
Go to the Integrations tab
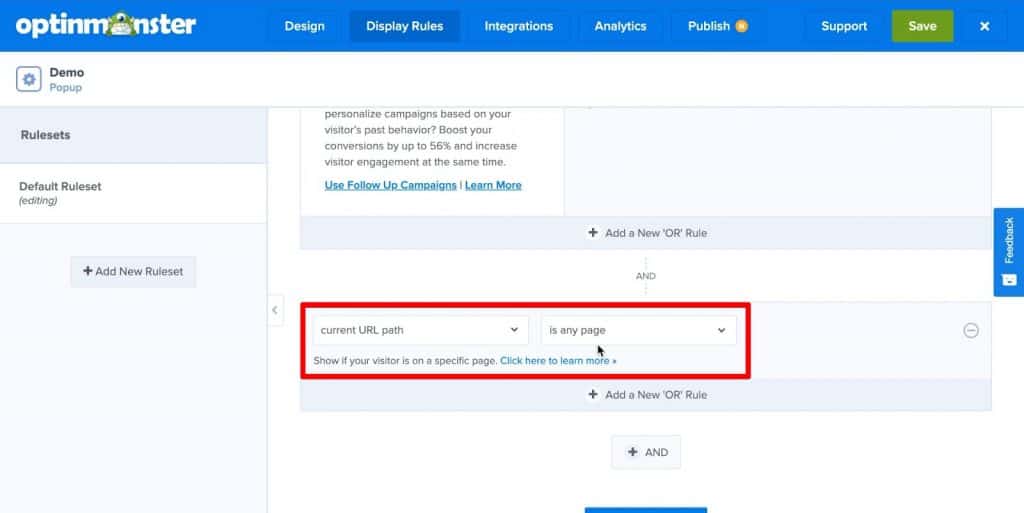tap(519, 26)
